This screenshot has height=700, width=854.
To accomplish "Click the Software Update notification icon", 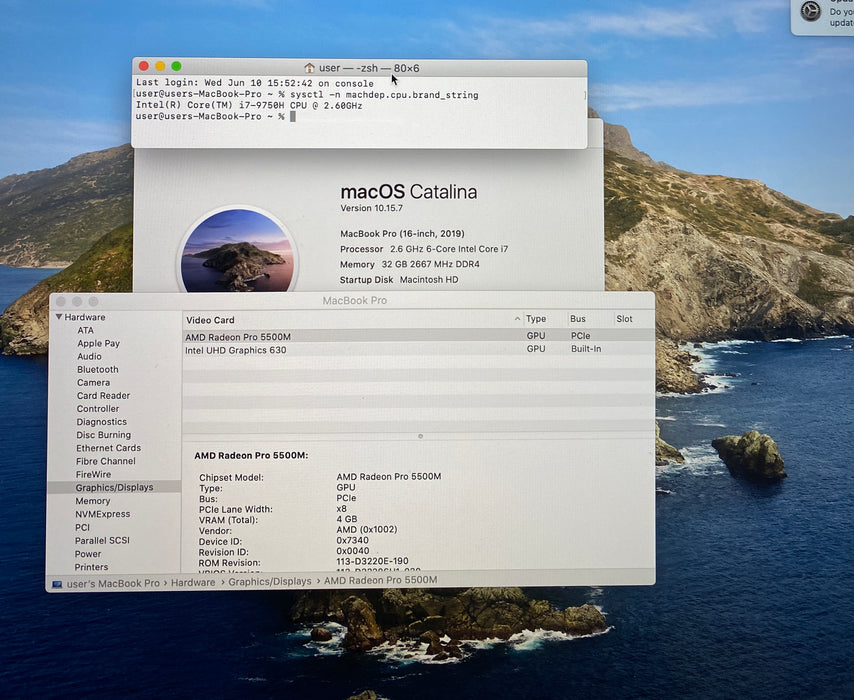I will [x=810, y=11].
